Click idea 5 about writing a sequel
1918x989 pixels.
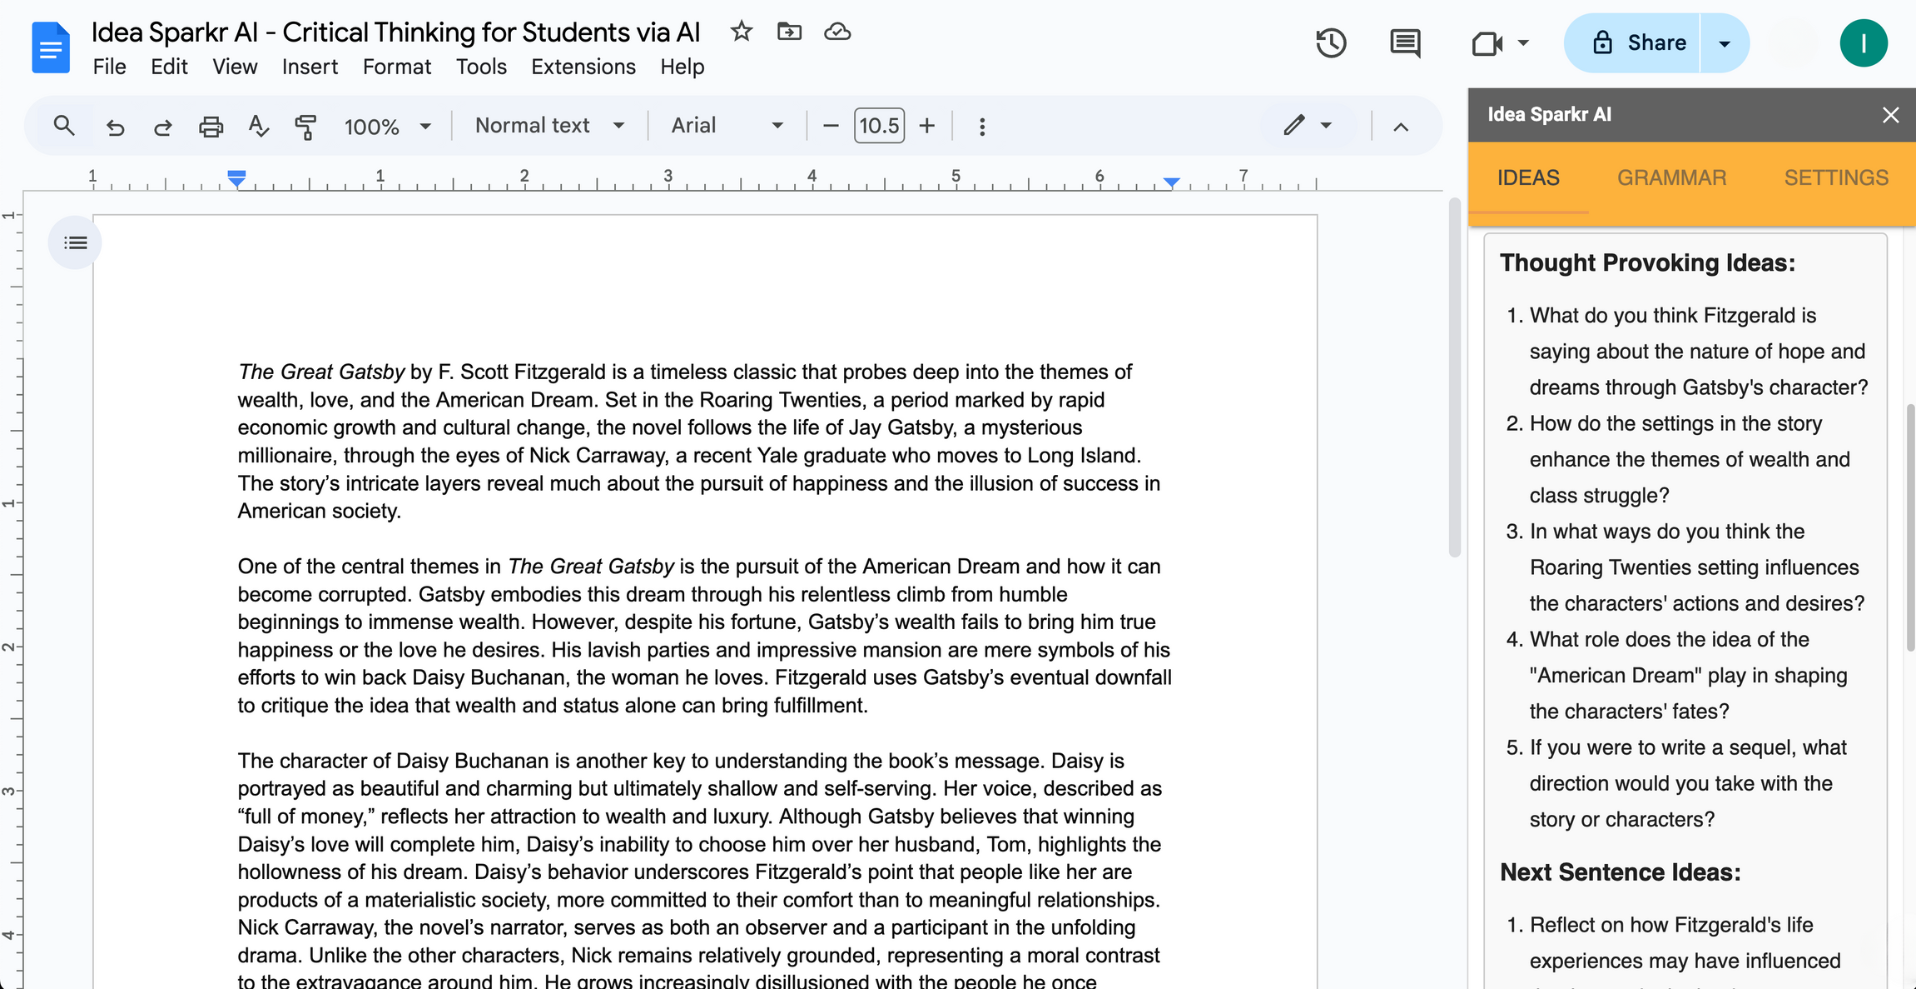[1687, 783]
